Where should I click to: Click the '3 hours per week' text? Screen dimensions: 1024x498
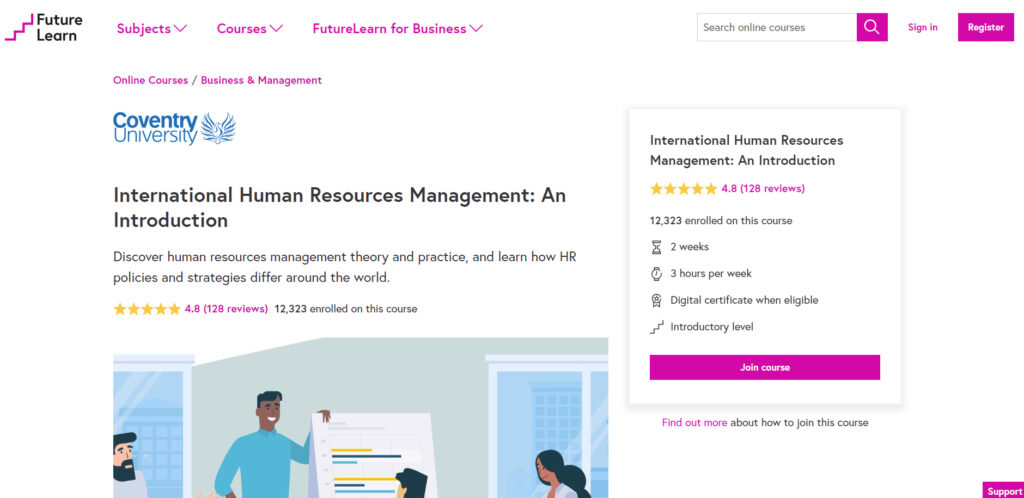point(711,273)
